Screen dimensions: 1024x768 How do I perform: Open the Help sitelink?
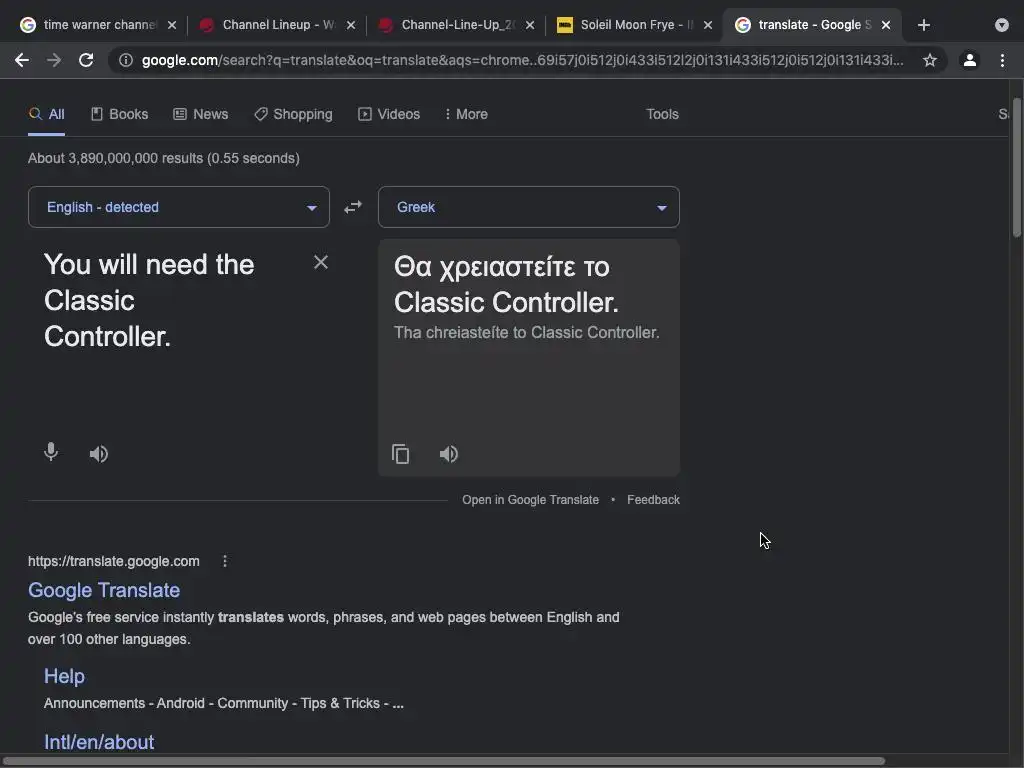pos(64,676)
